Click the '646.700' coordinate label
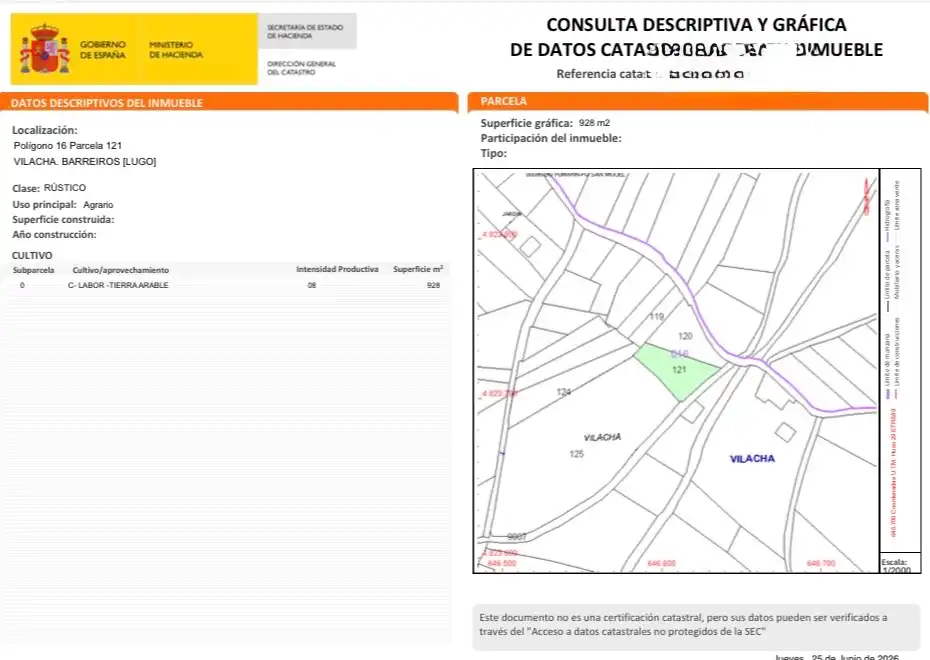Screen dimensions: 930x660 821,563
